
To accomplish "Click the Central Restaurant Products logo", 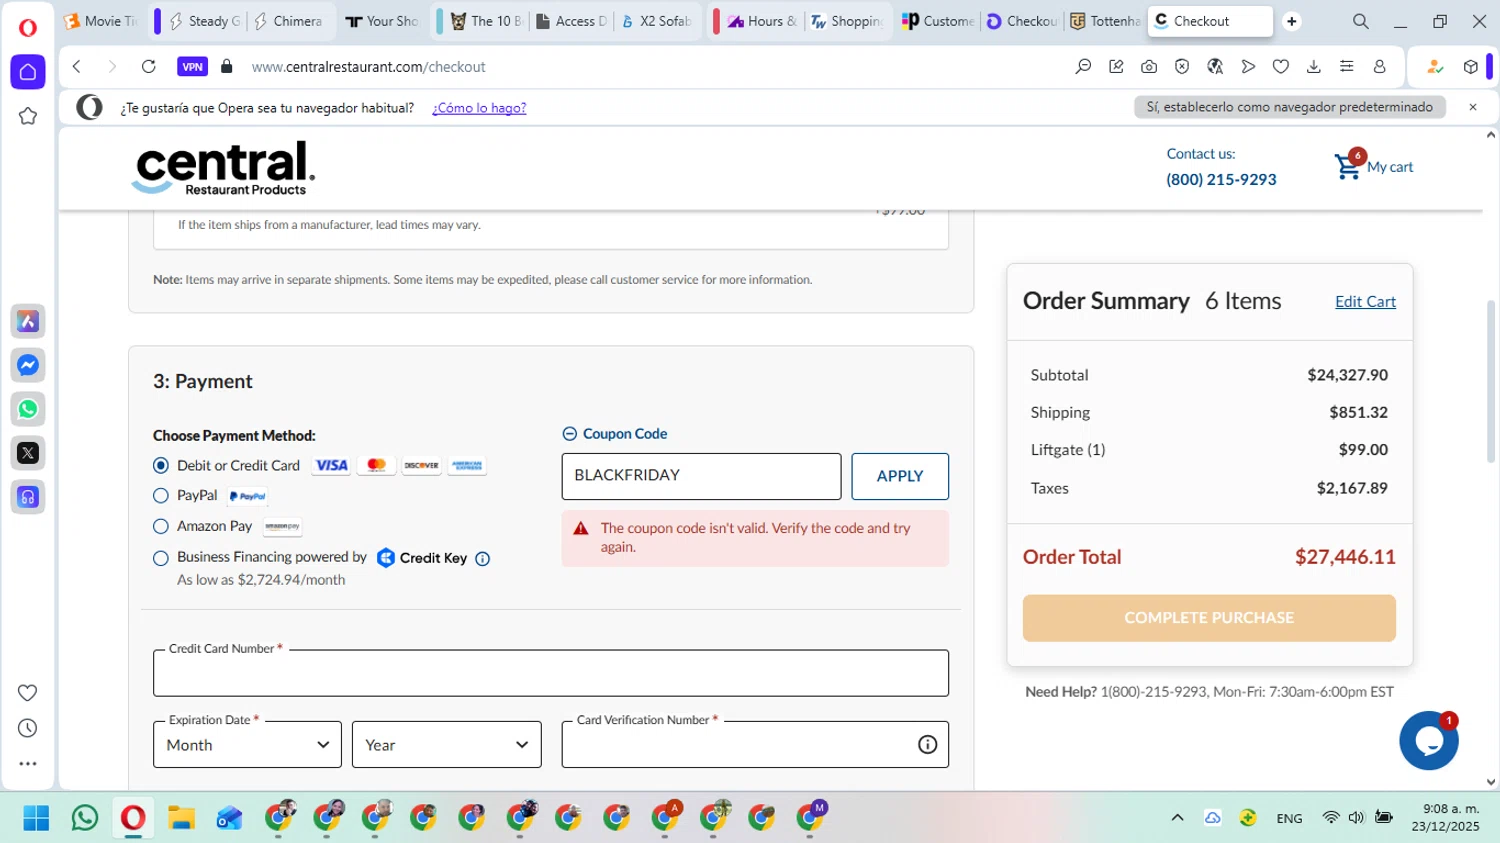I will point(223,167).
